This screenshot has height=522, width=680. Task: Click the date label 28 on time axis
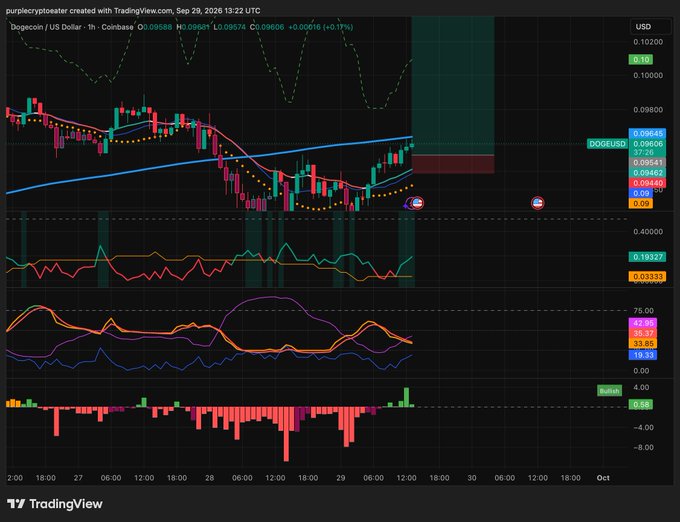209,478
